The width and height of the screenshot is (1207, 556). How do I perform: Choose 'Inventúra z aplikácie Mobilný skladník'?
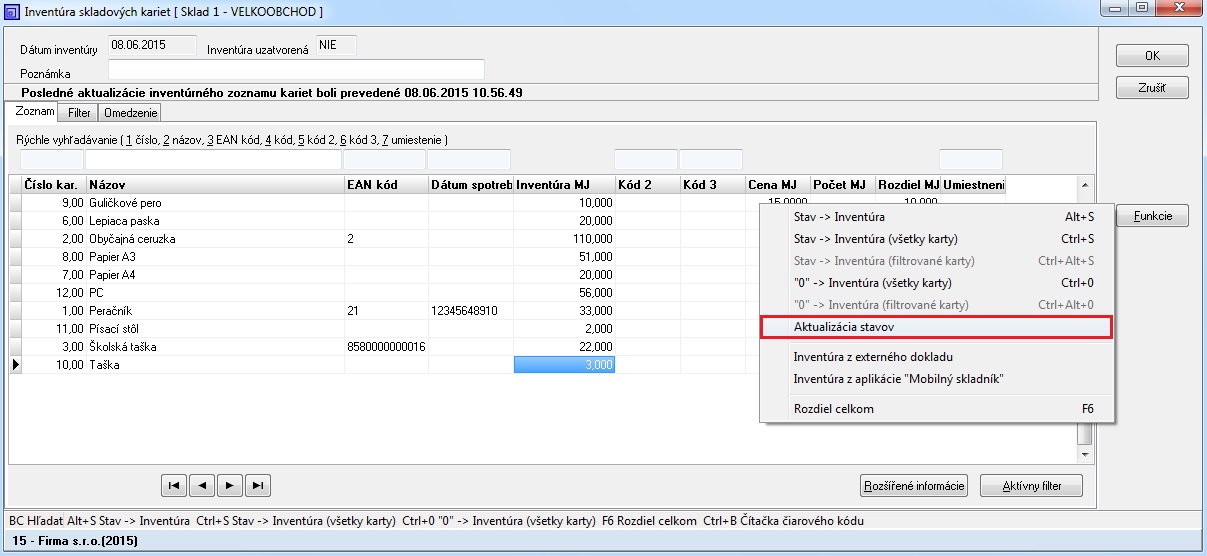(936, 379)
